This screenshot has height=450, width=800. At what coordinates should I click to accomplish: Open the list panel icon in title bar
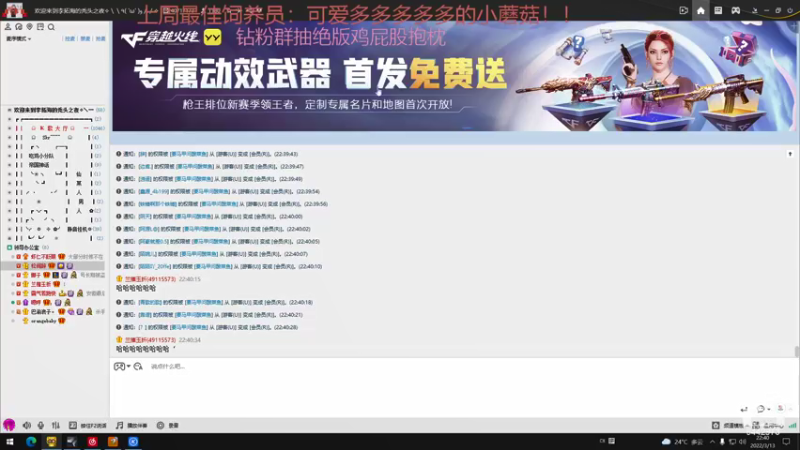click(x=718, y=10)
